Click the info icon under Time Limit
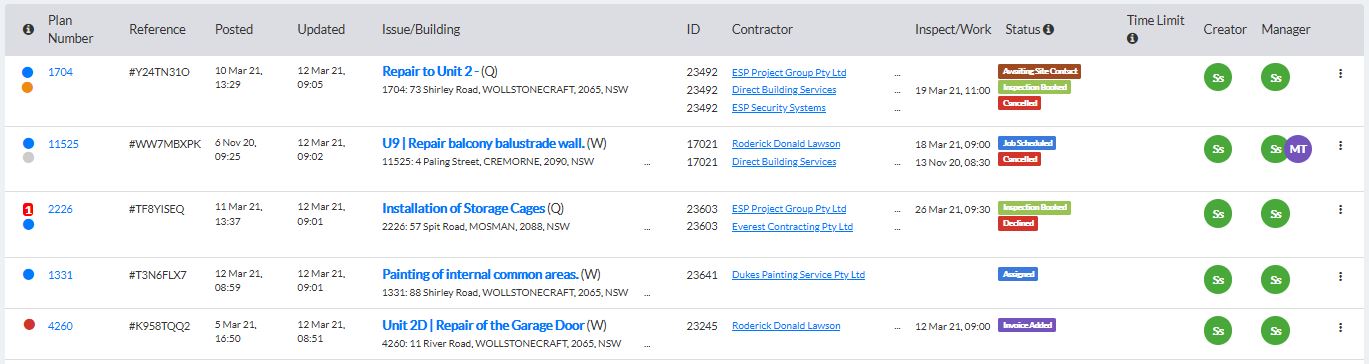 (1132, 39)
